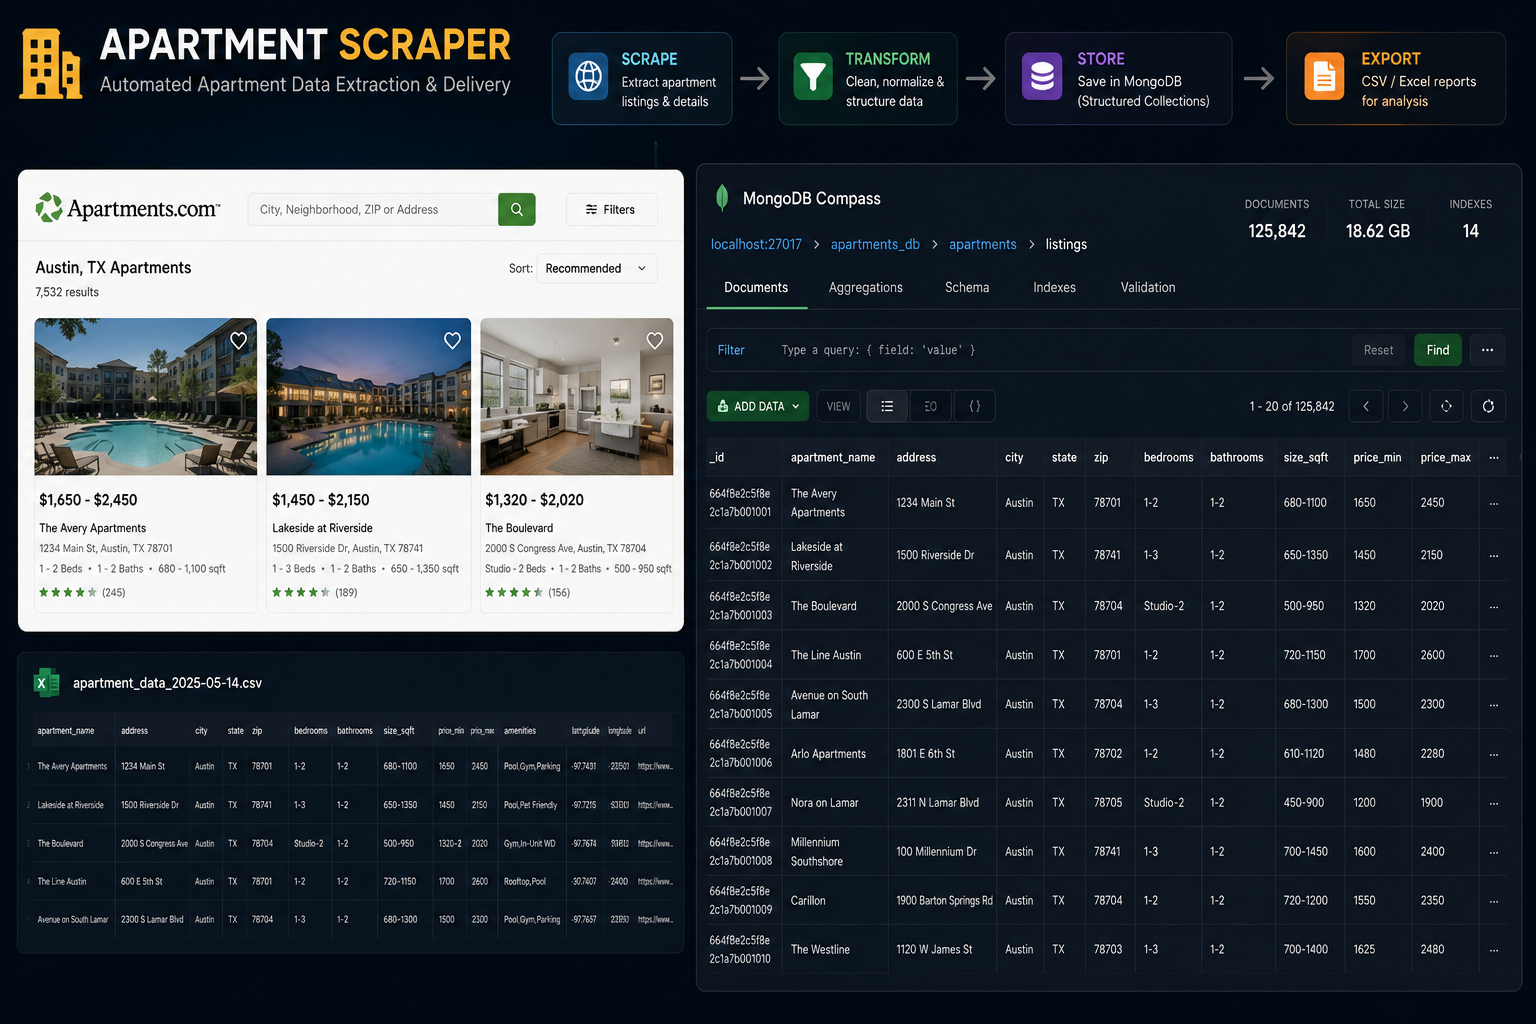Click "7,532 results" text

(67, 292)
